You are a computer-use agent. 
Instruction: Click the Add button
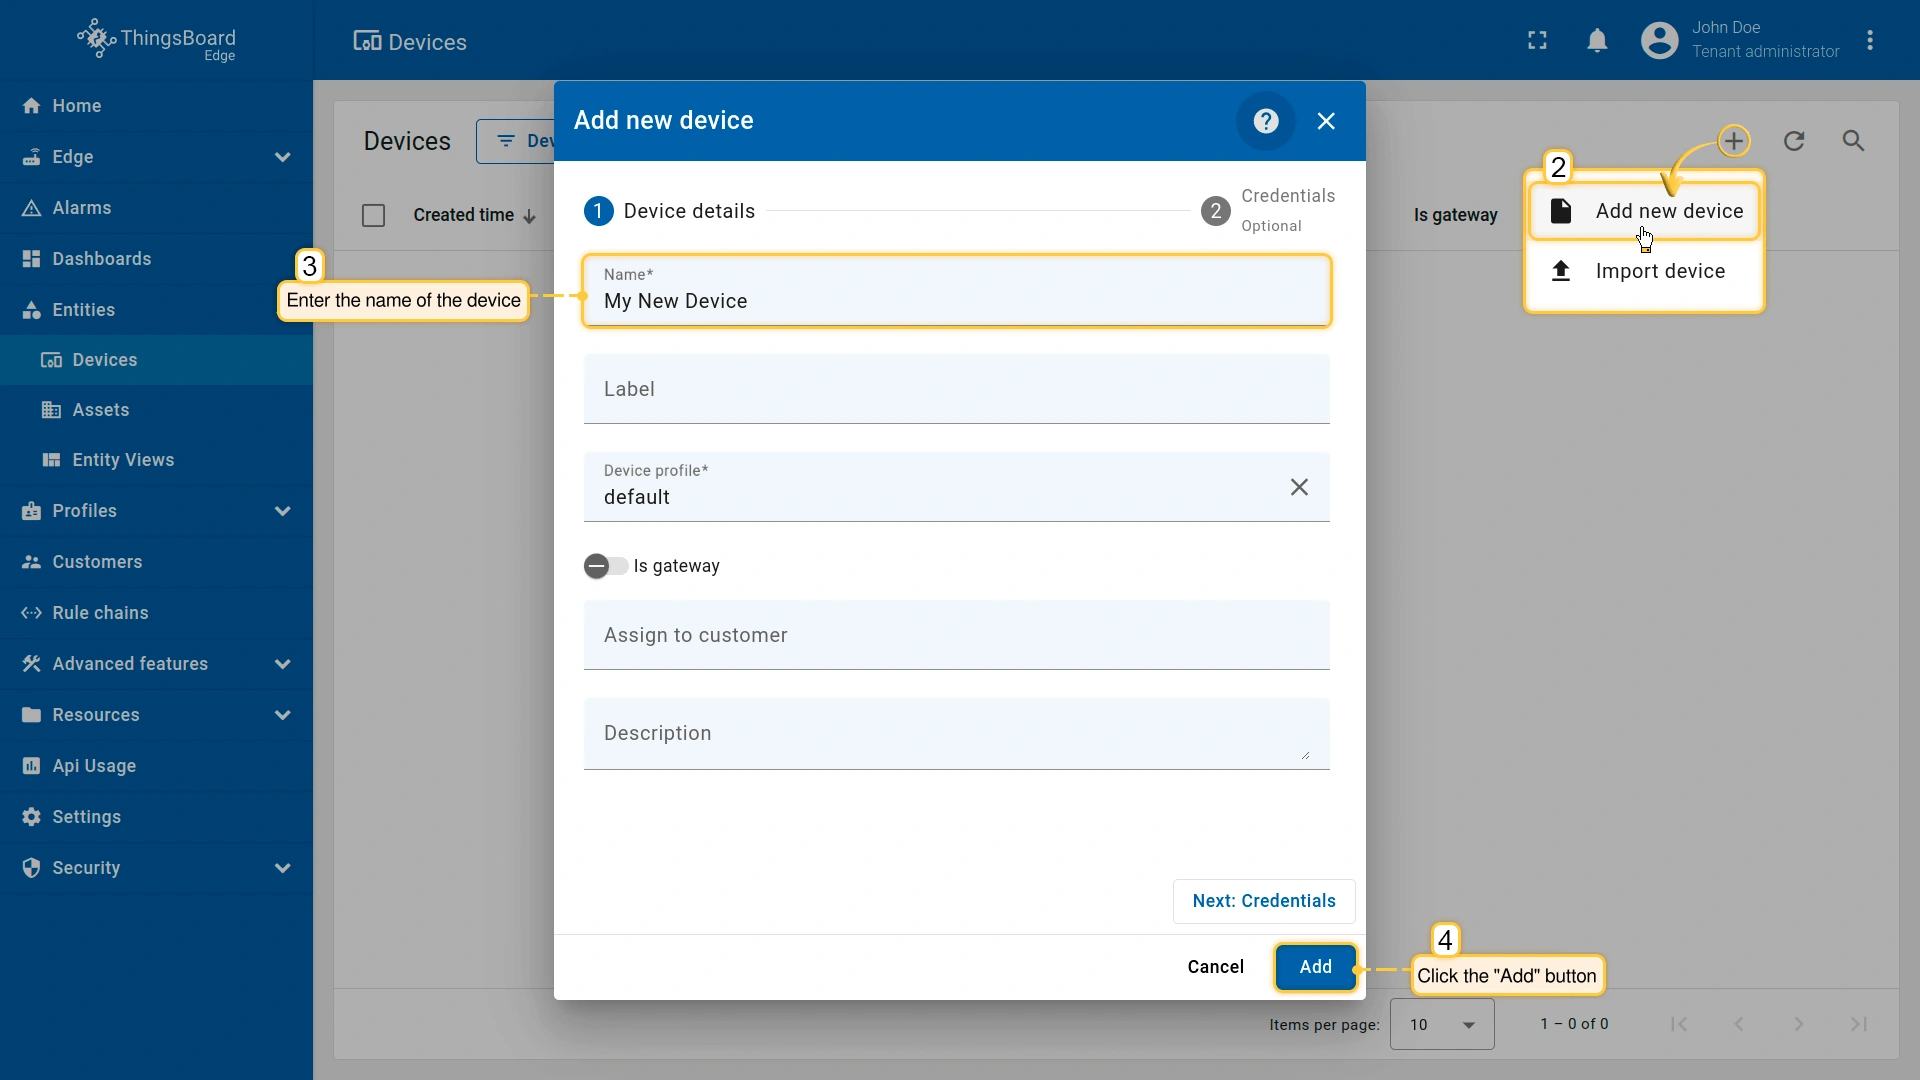pos(1315,967)
